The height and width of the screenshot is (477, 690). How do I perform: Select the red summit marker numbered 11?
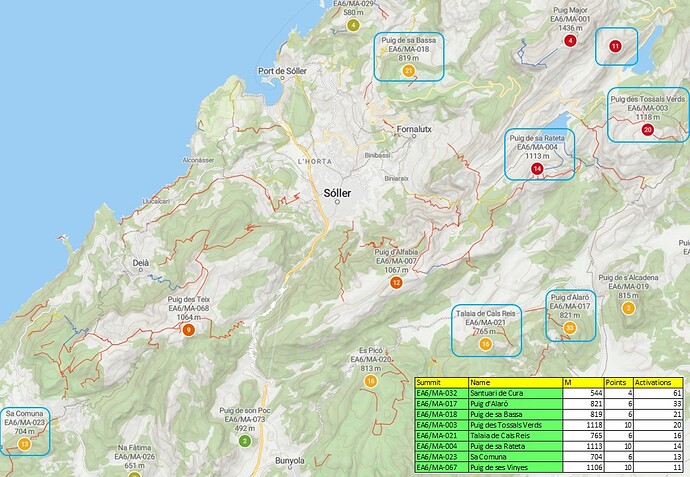pos(615,46)
